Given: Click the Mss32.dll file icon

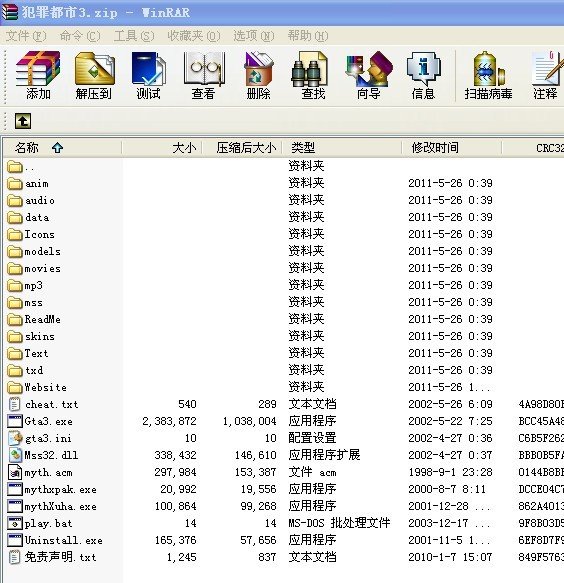Looking at the screenshot, I should point(15,455).
